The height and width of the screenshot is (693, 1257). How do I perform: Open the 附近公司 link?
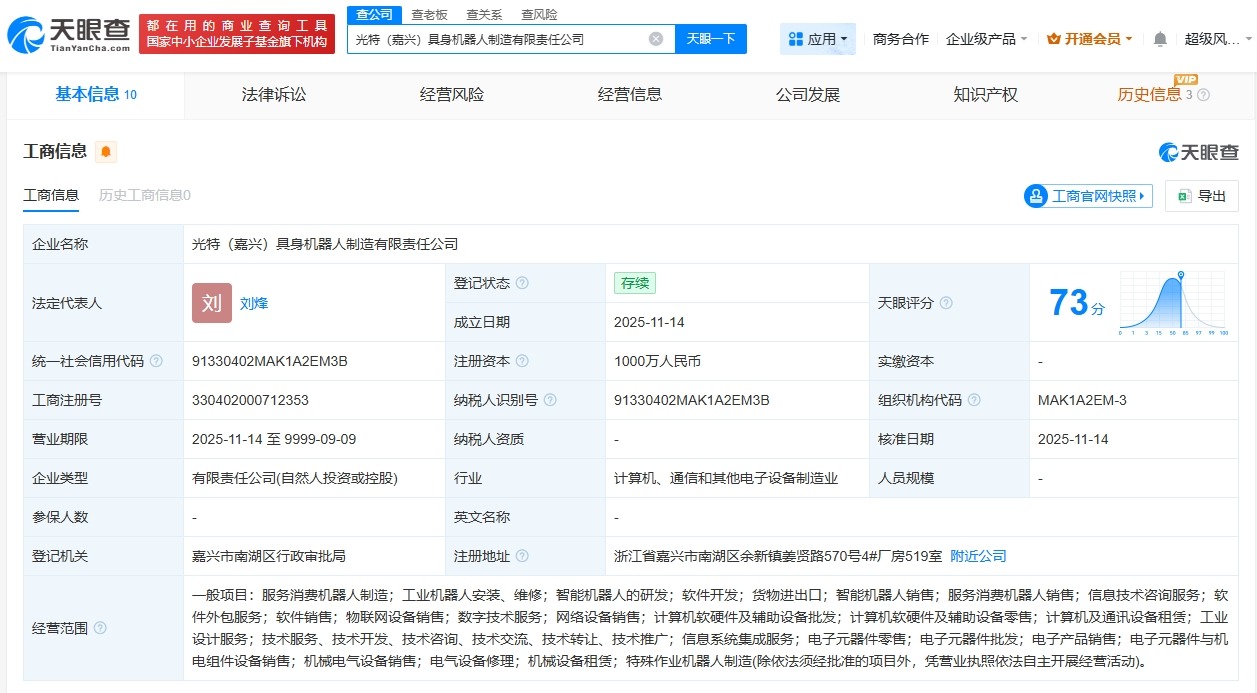[977, 556]
